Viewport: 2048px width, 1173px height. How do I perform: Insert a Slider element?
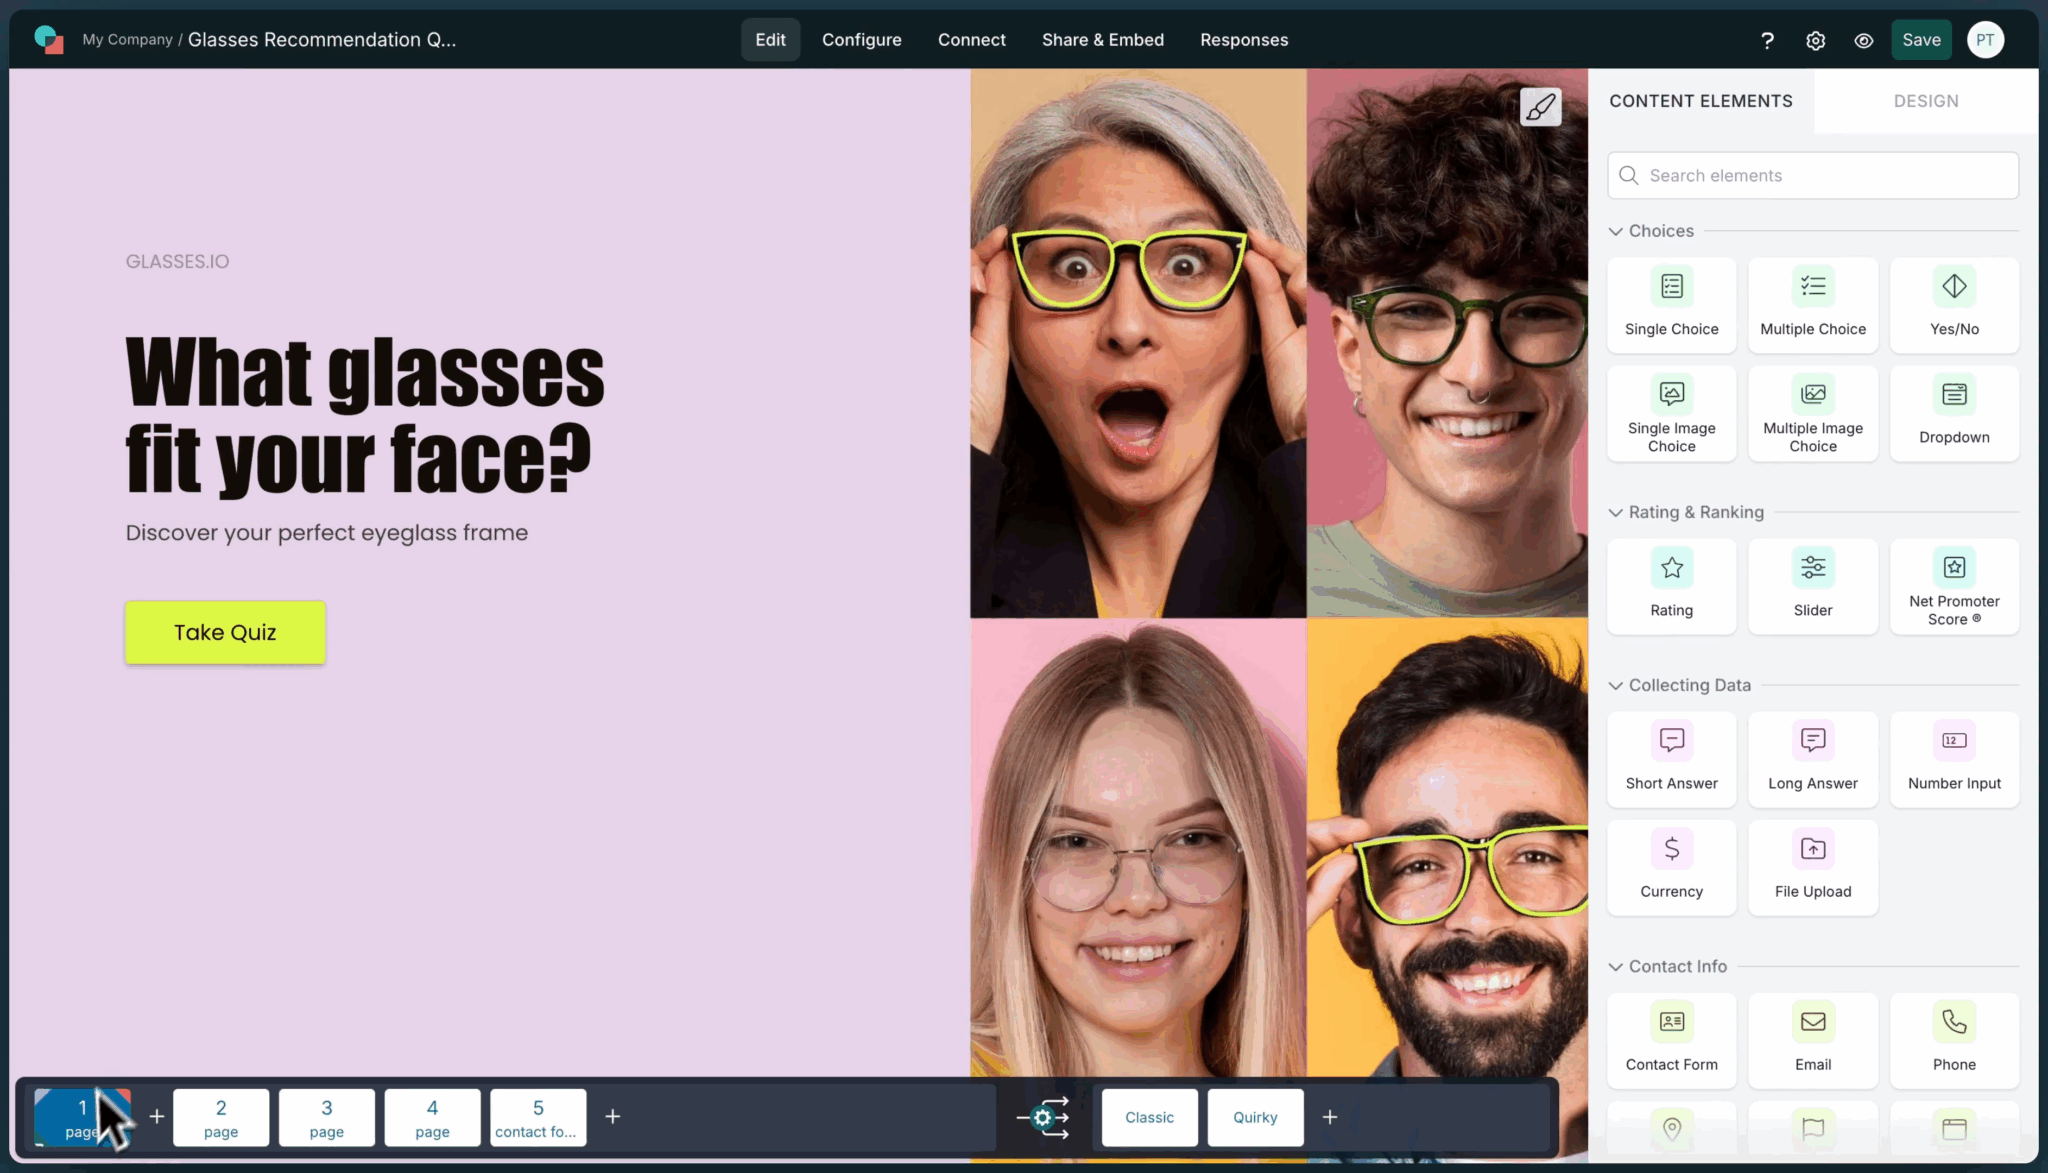[1812, 586]
